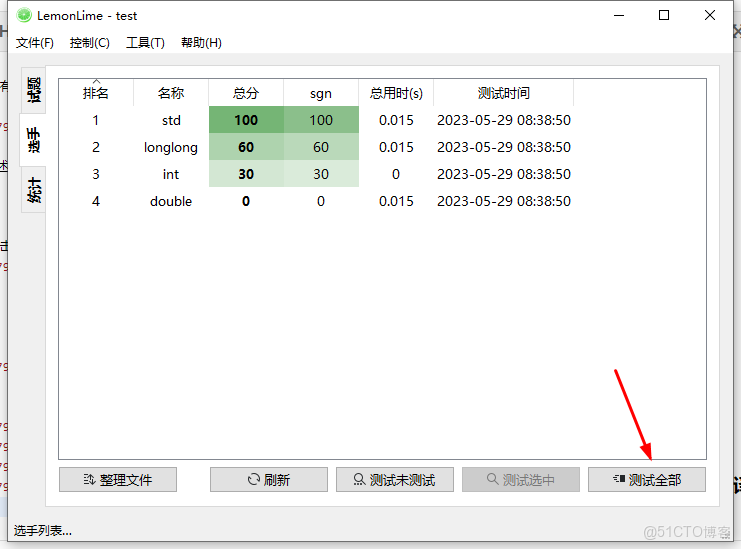Click the 选手列表... status bar text
This screenshot has height=549, width=741.
[x=43, y=531]
